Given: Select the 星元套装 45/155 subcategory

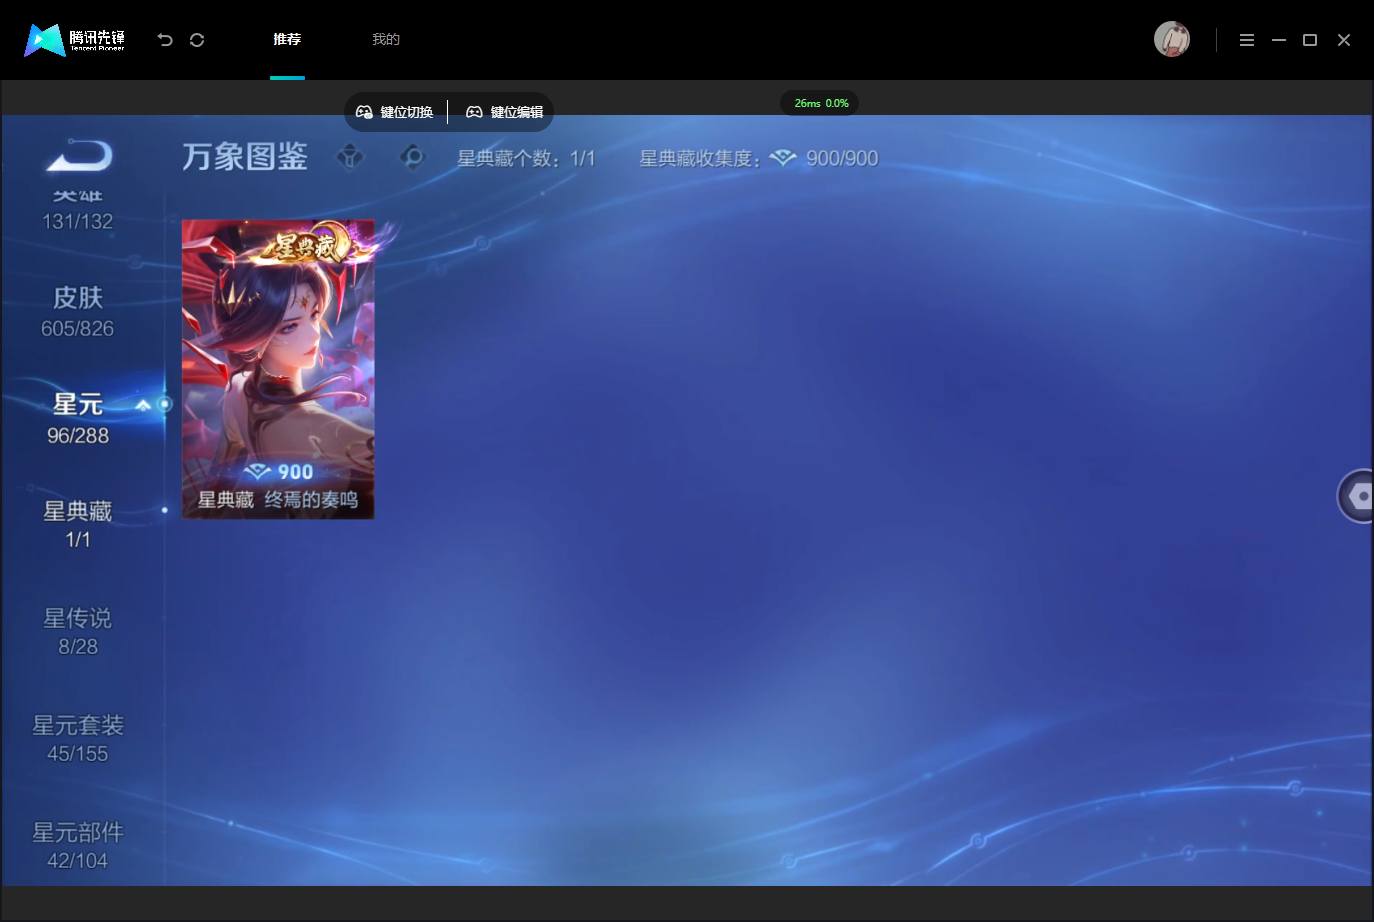Looking at the screenshot, I should coord(78,739).
